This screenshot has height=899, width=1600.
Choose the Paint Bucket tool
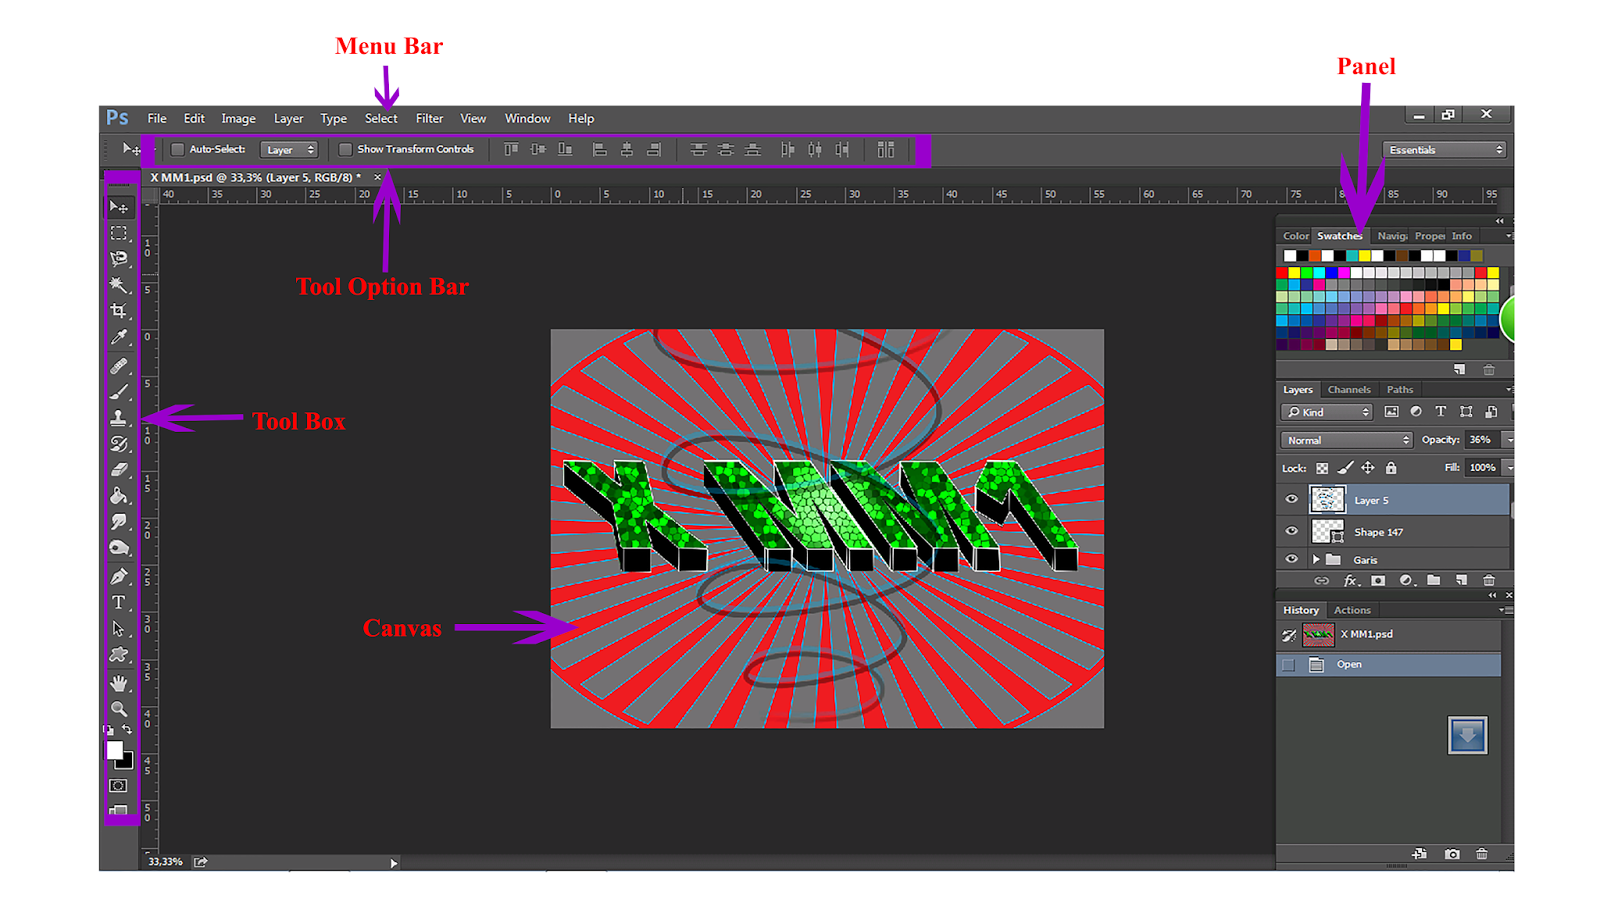coord(119,496)
